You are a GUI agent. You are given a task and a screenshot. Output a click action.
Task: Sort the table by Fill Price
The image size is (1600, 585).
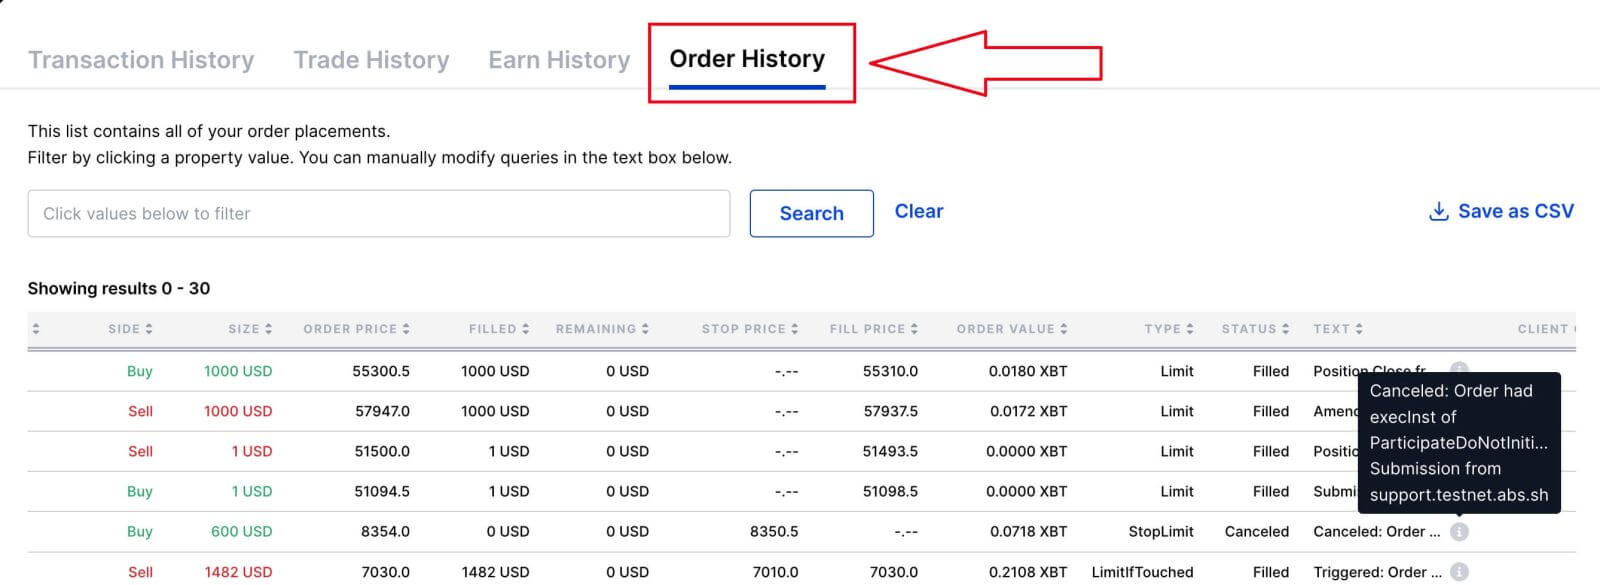(x=914, y=329)
